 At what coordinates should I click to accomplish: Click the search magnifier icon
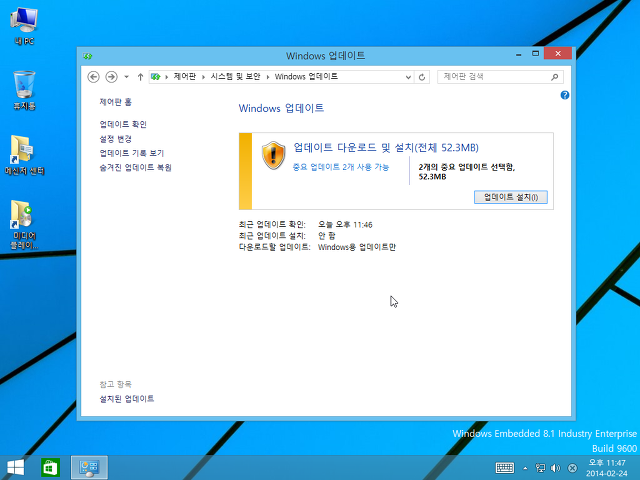[x=555, y=77]
